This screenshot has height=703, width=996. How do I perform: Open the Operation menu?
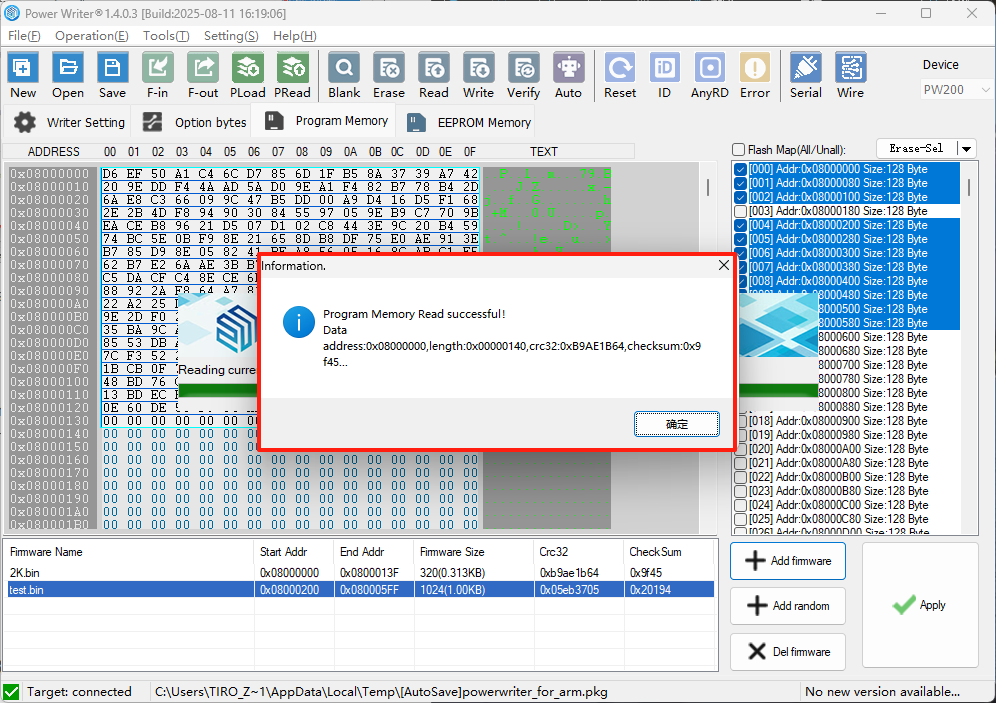point(91,36)
